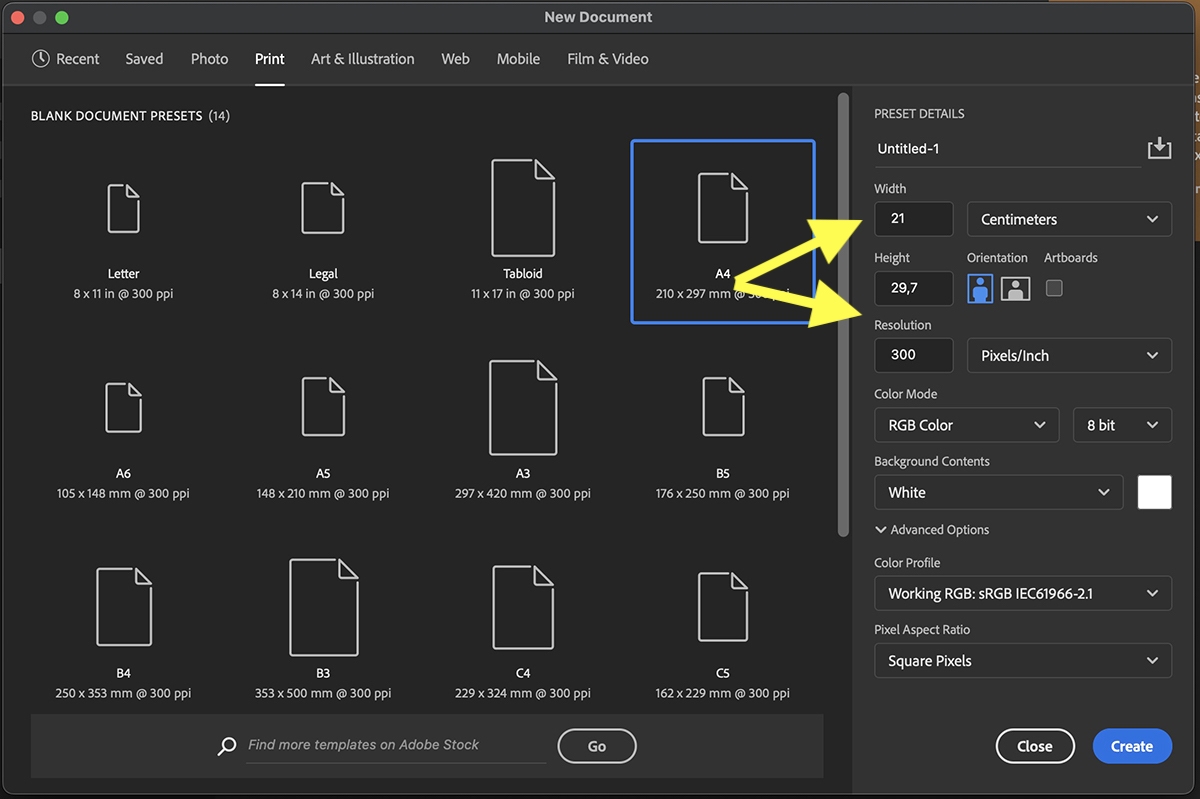Open the Color Profile dropdown

coord(1022,593)
